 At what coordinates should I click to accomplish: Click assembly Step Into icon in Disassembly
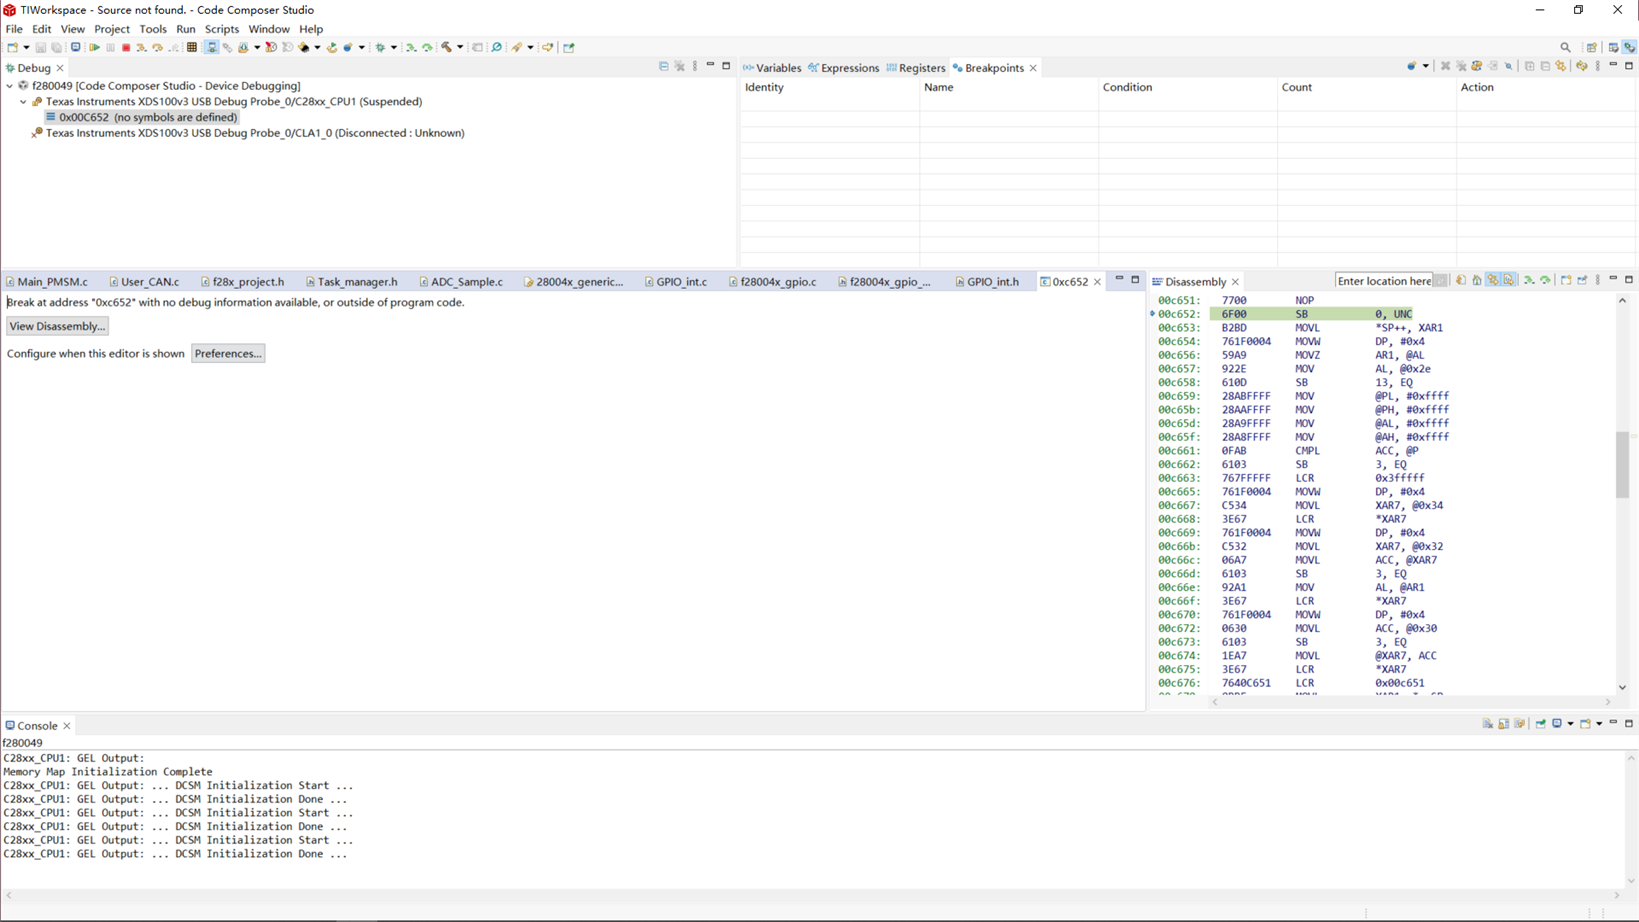click(1529, 281)
